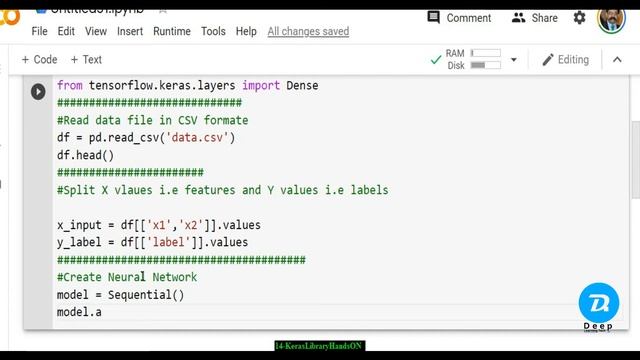Click the Deep logo badge
Screen dimensions: 640x360
coord(599,306)
